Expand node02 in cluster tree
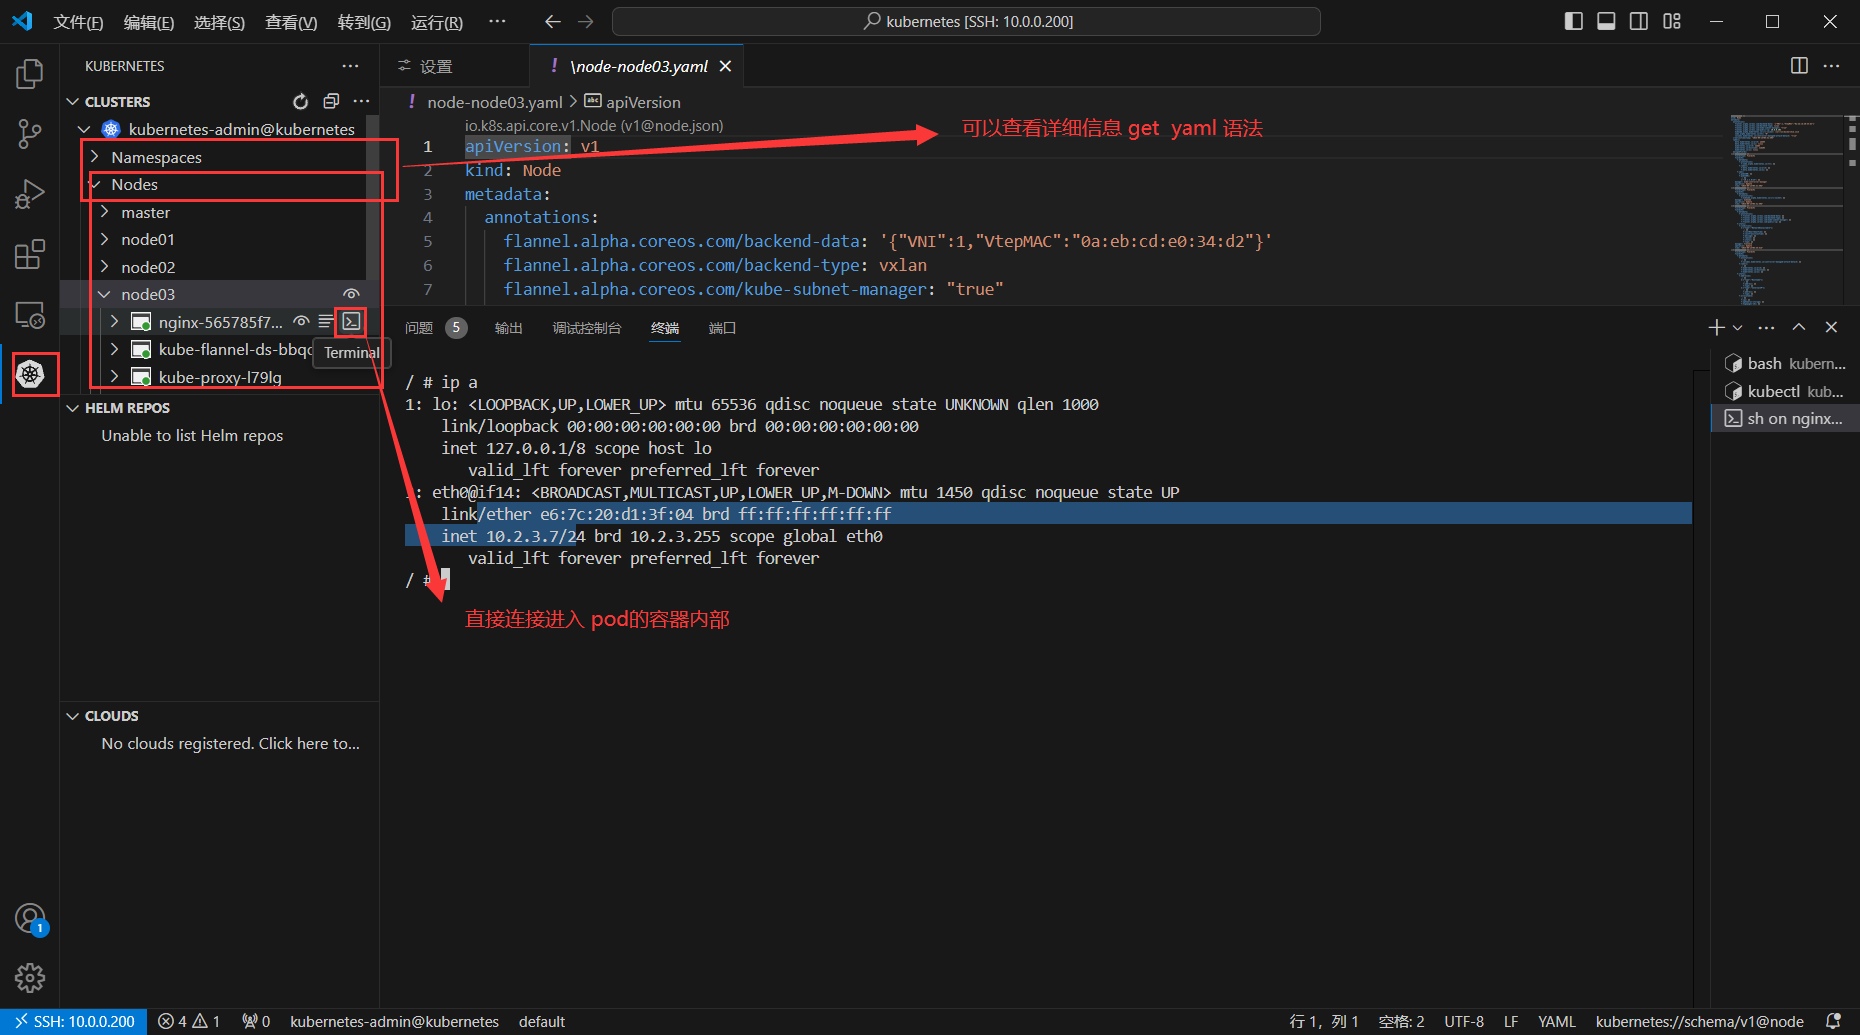Viewport: 1860px width, 1035px height. pos(104,267)
